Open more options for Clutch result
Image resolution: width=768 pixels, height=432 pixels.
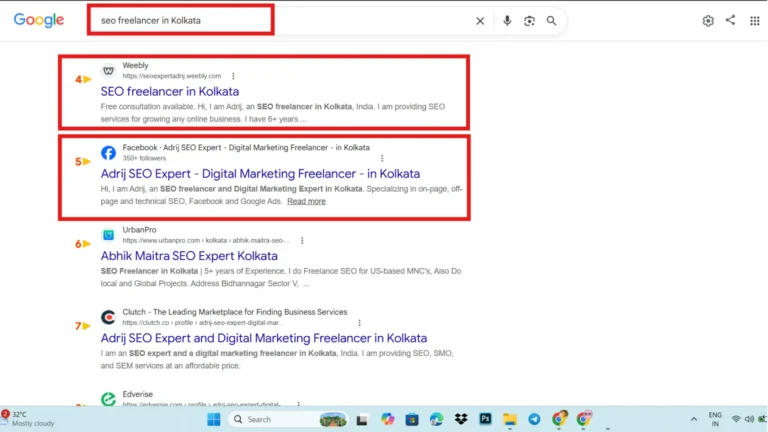(x=360, y=323)
